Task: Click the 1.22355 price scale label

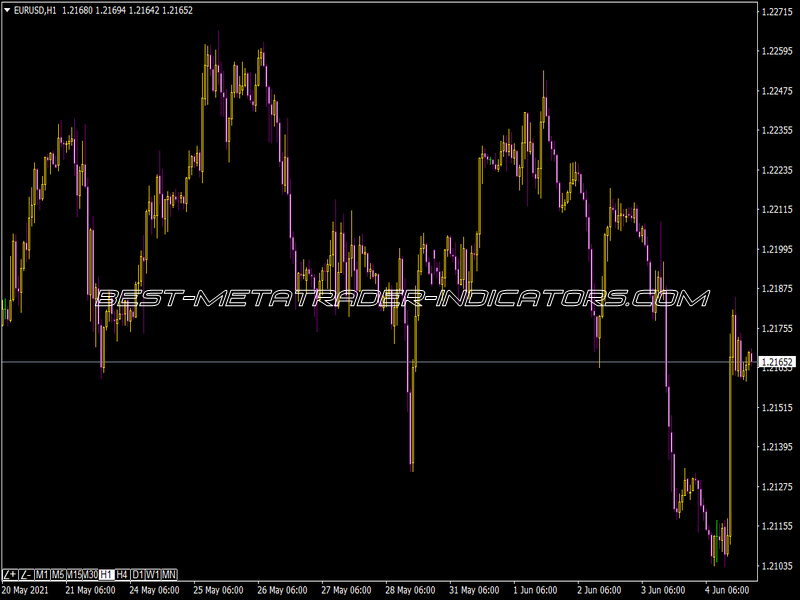Action: (x=777, y=130)
